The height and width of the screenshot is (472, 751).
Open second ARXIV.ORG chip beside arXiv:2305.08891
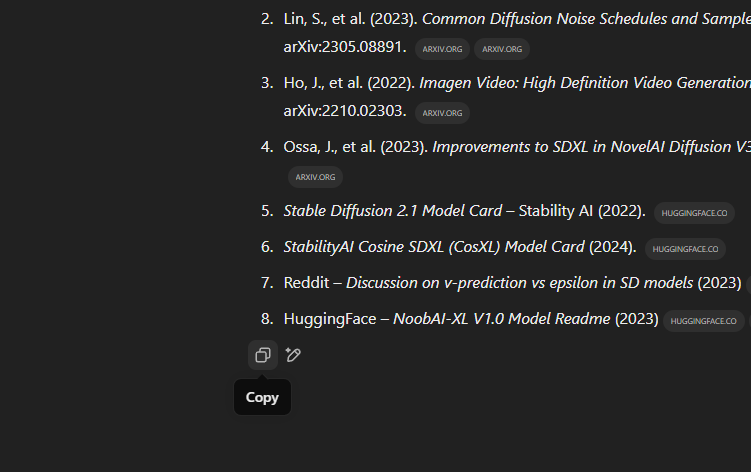coord(502,49)
